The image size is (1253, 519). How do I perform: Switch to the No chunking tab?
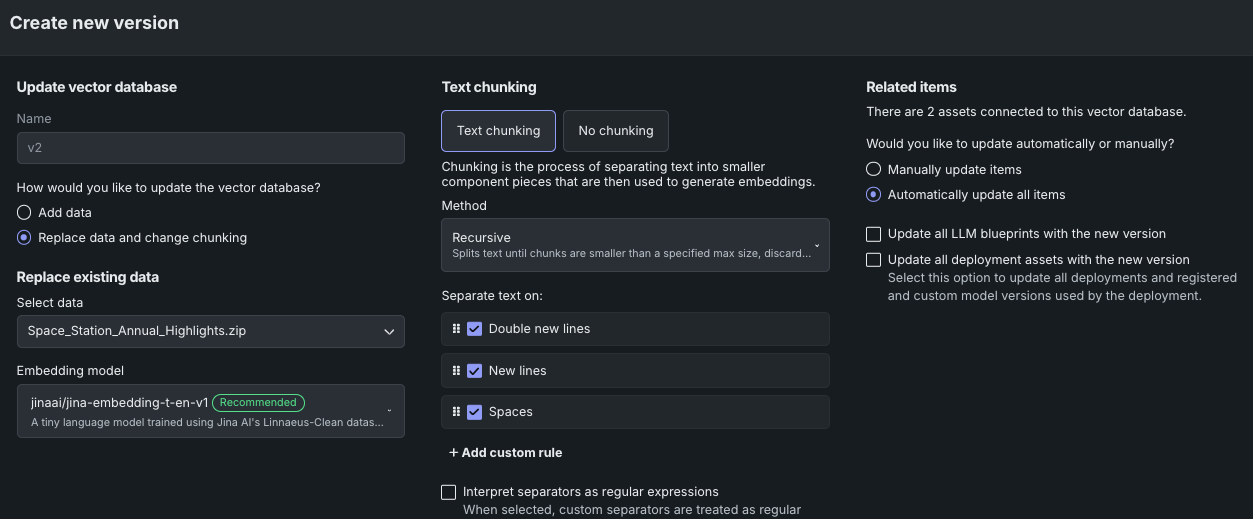click(615, 131)
